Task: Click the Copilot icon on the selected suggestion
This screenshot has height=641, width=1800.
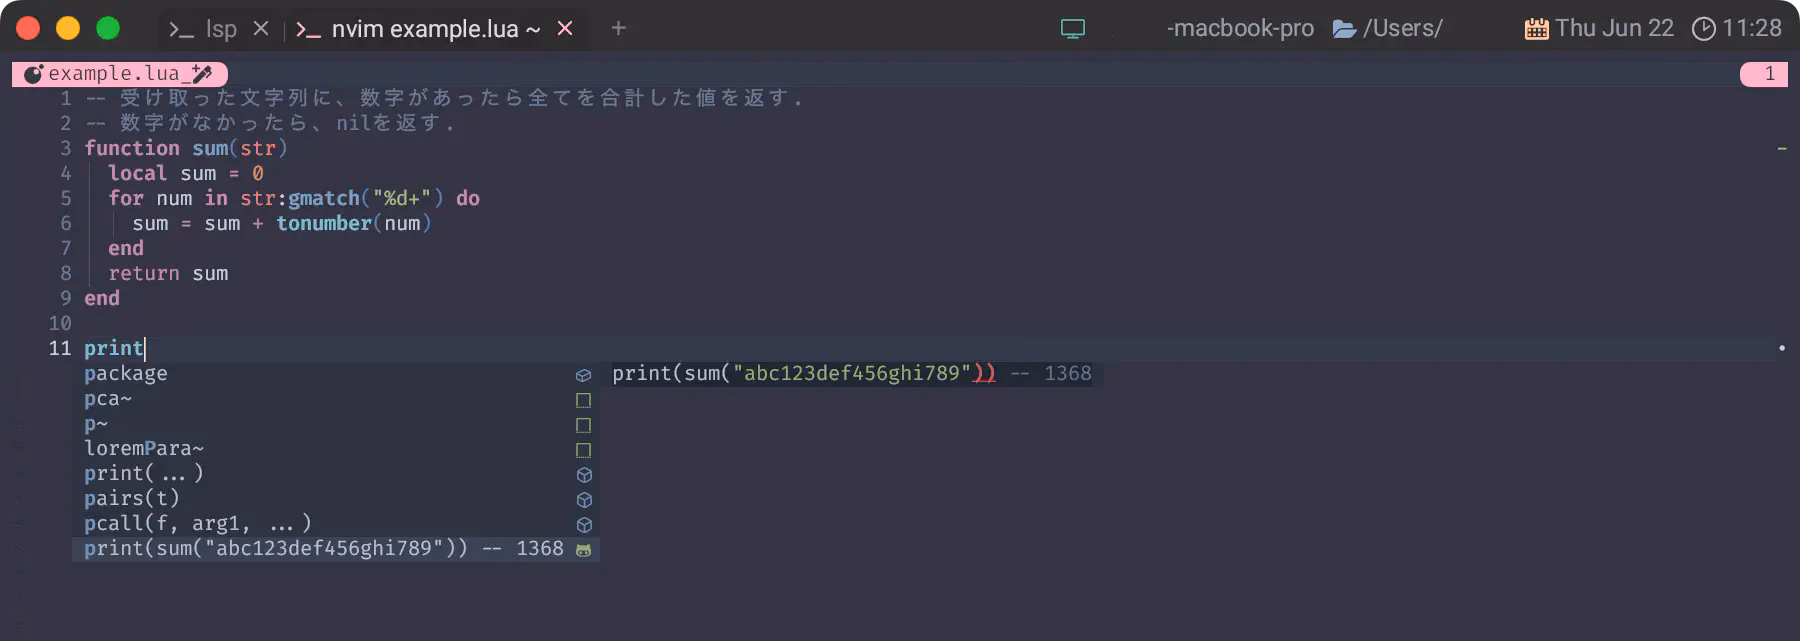Action: pos(584,550)
